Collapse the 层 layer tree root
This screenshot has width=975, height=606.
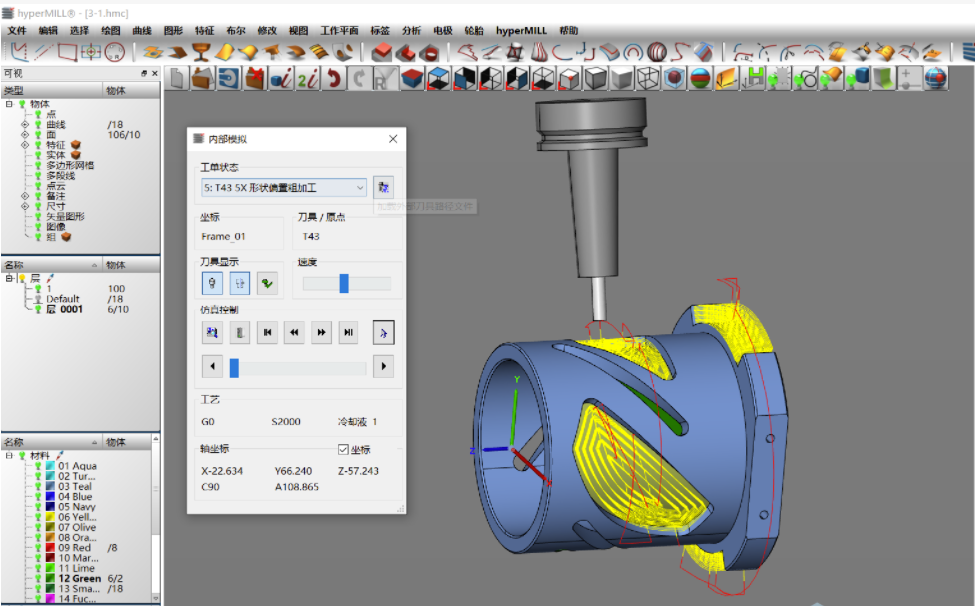9,278
